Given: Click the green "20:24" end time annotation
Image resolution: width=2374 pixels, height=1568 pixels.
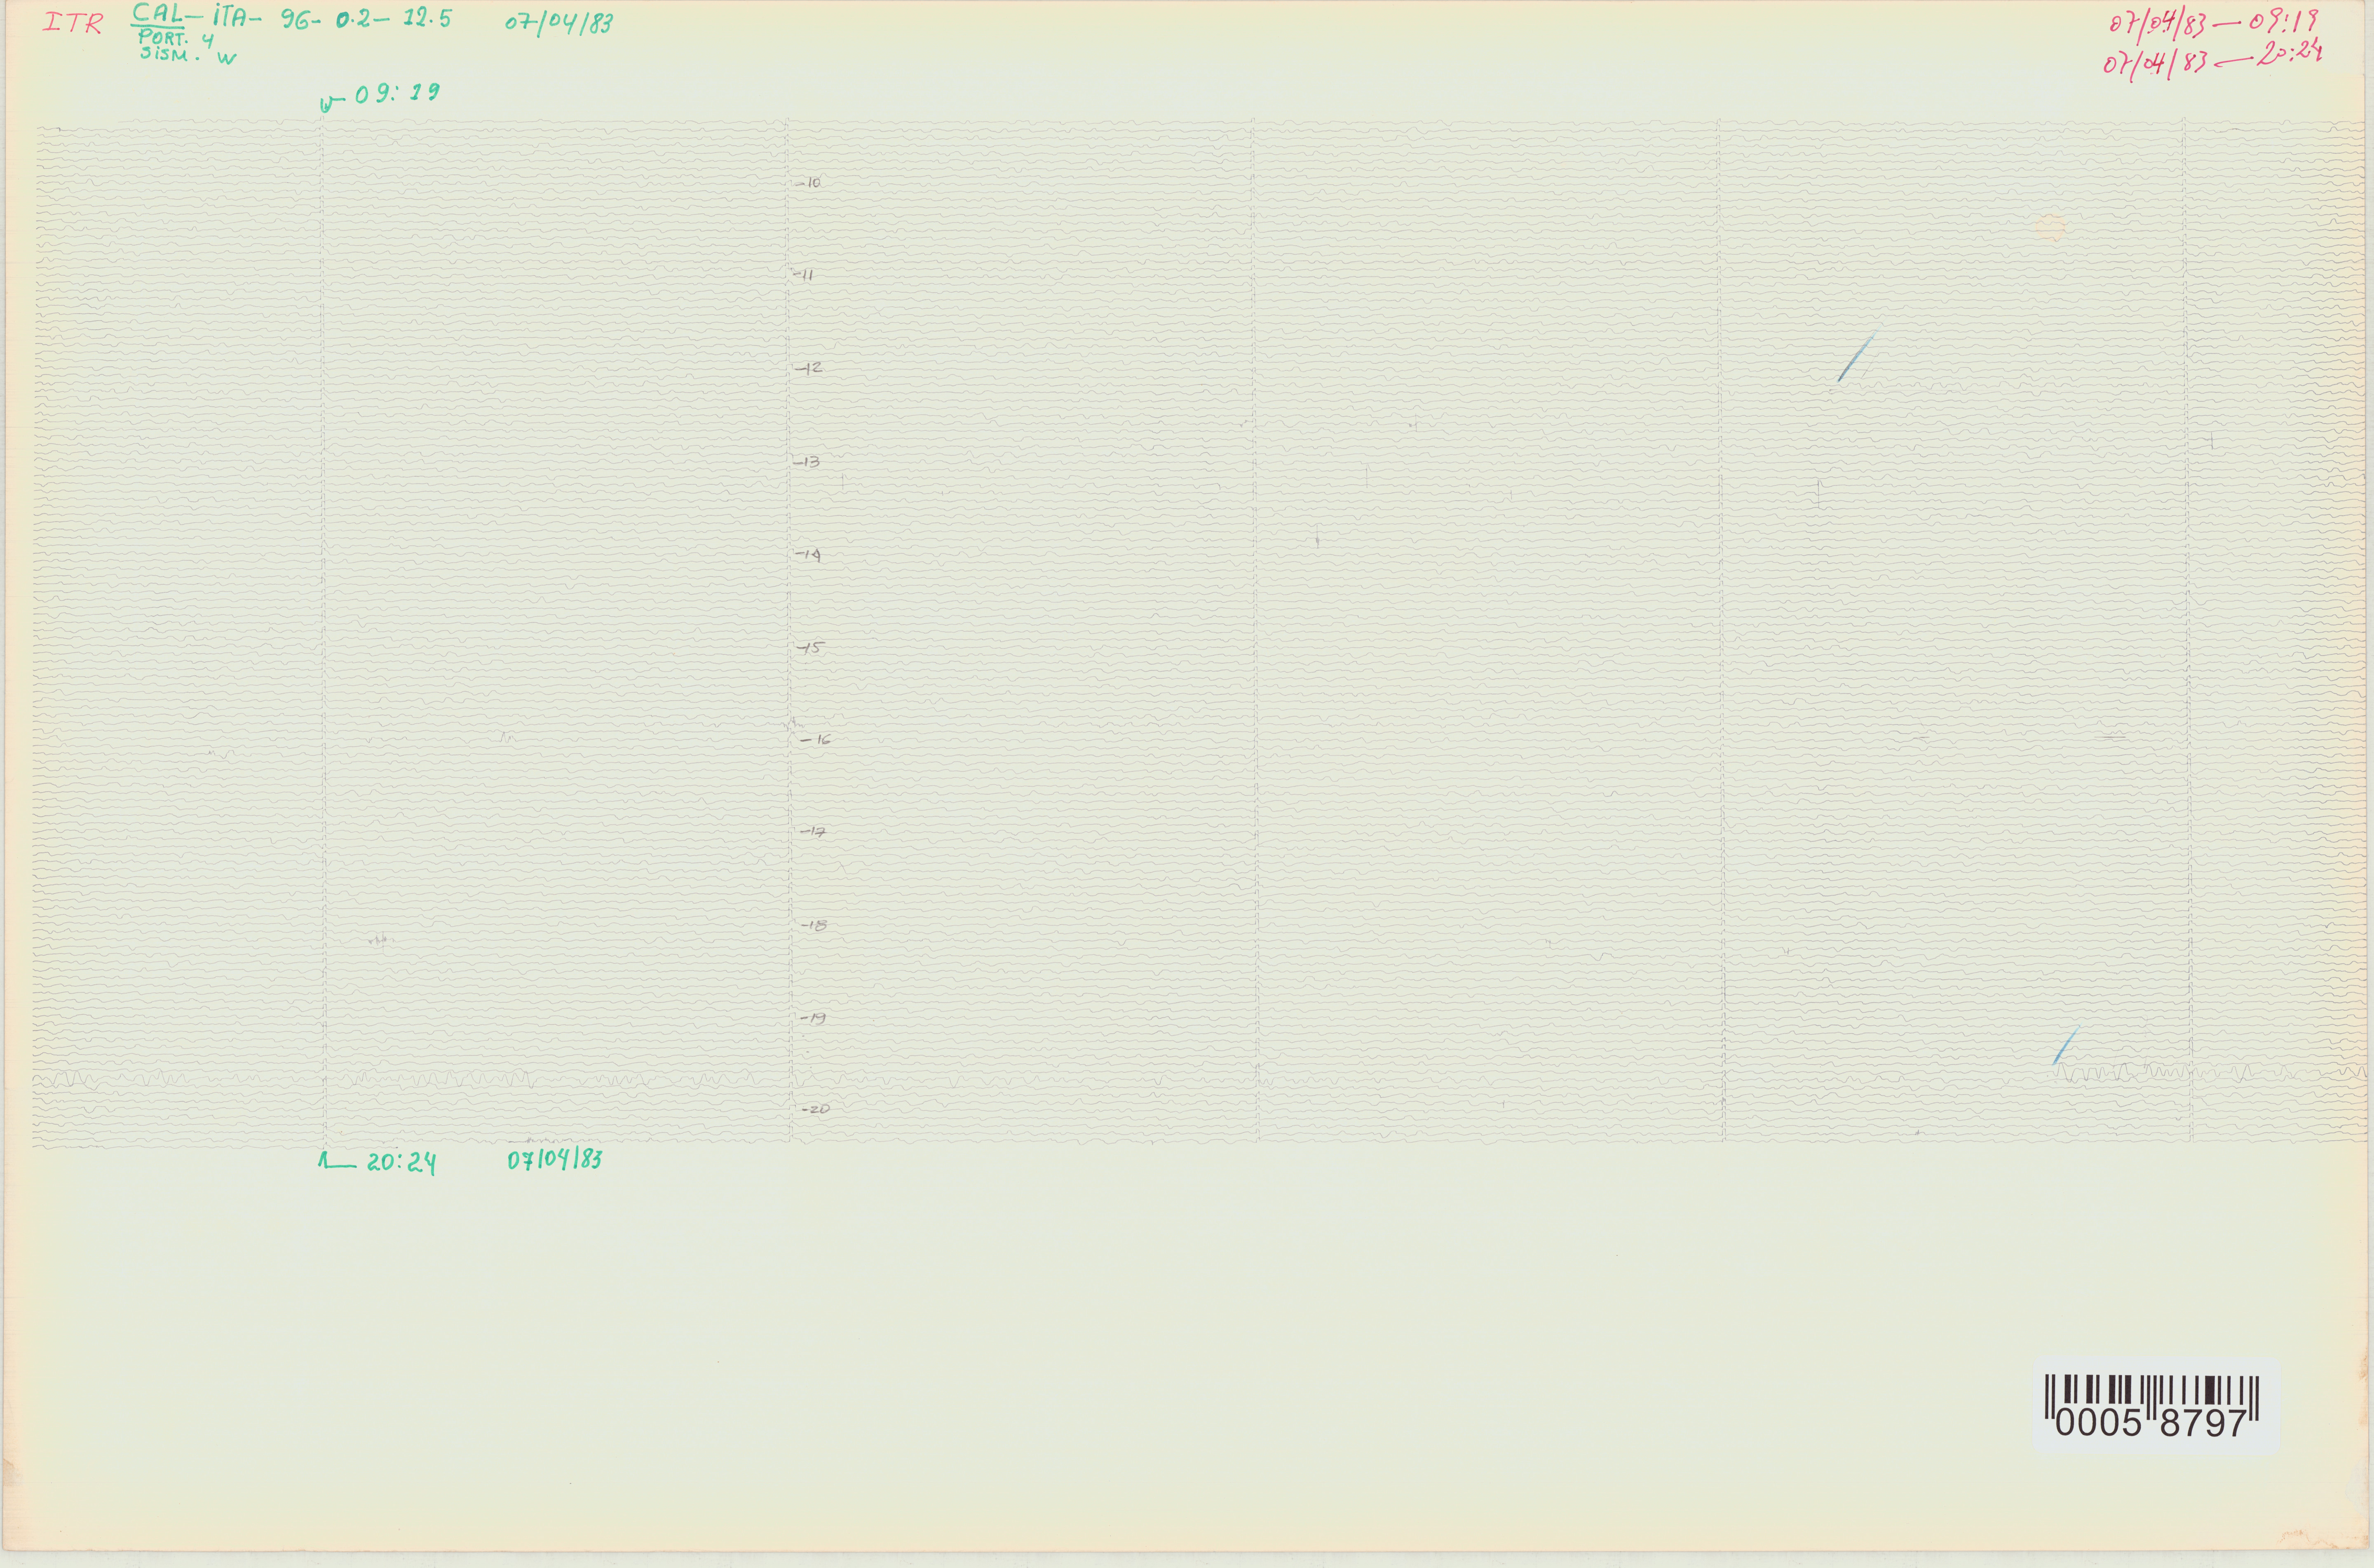Looking at the screenshot, I should tap(378, 1162).
